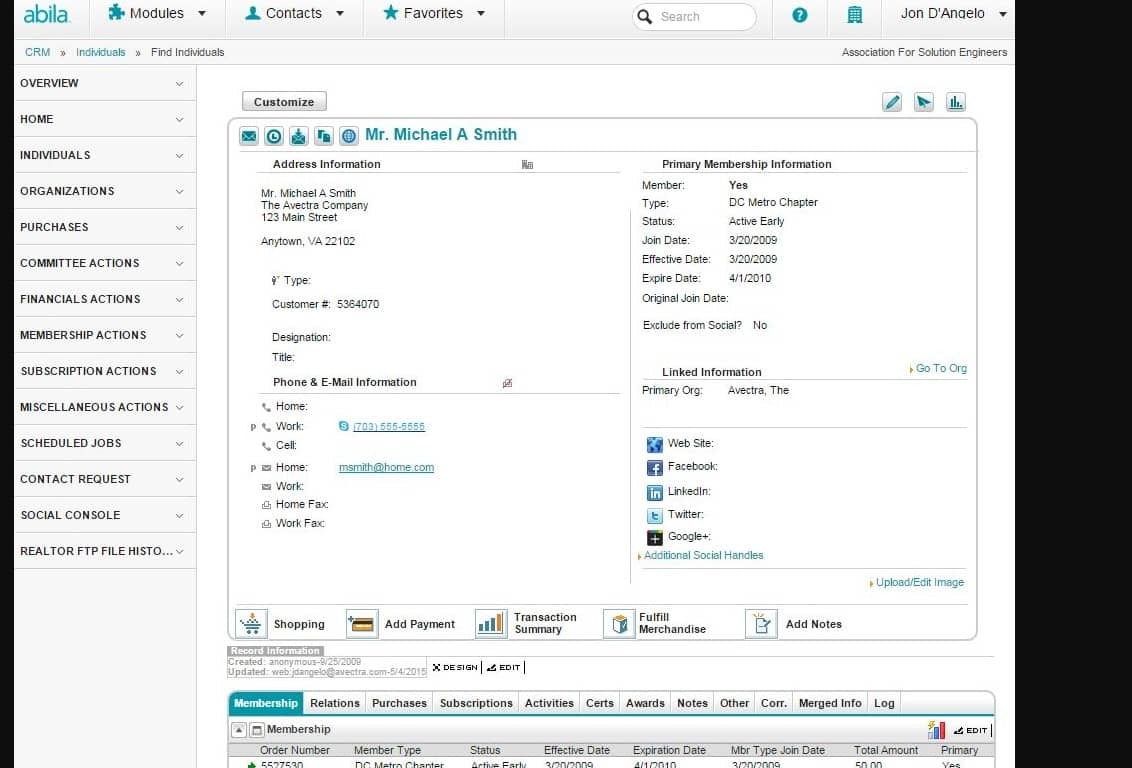Viewport: 1132px width, 768px height.
Task: Open the help question mark icon
Action: coord(800,15)
